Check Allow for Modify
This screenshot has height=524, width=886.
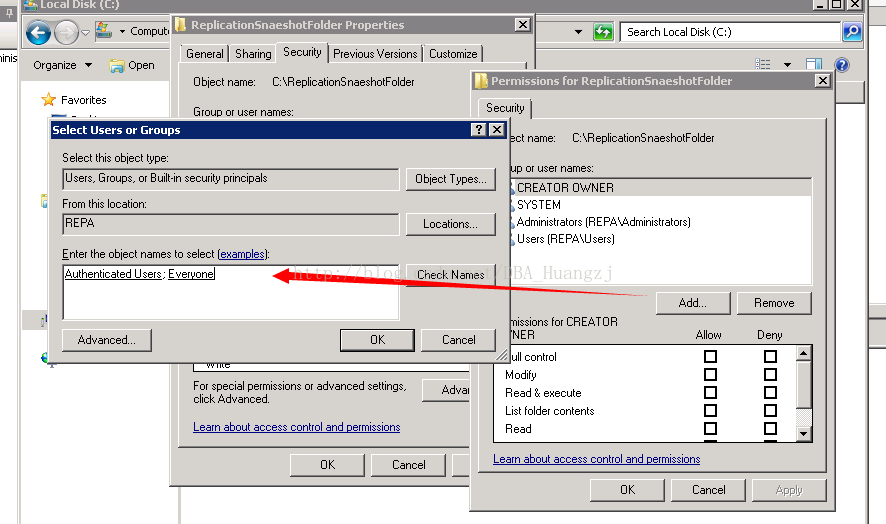tap(710, 374)
